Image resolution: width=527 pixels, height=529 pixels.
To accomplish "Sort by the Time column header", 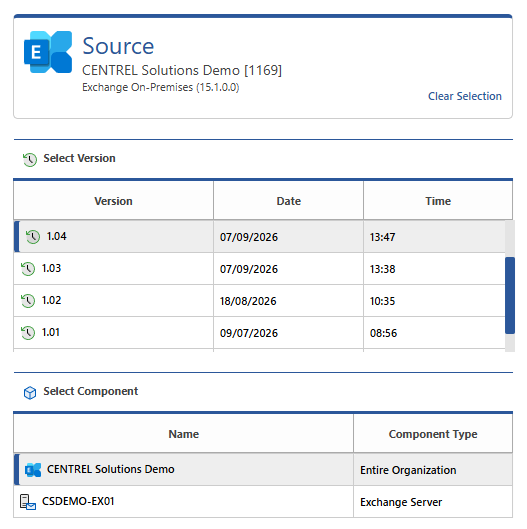I will point(438,201).
